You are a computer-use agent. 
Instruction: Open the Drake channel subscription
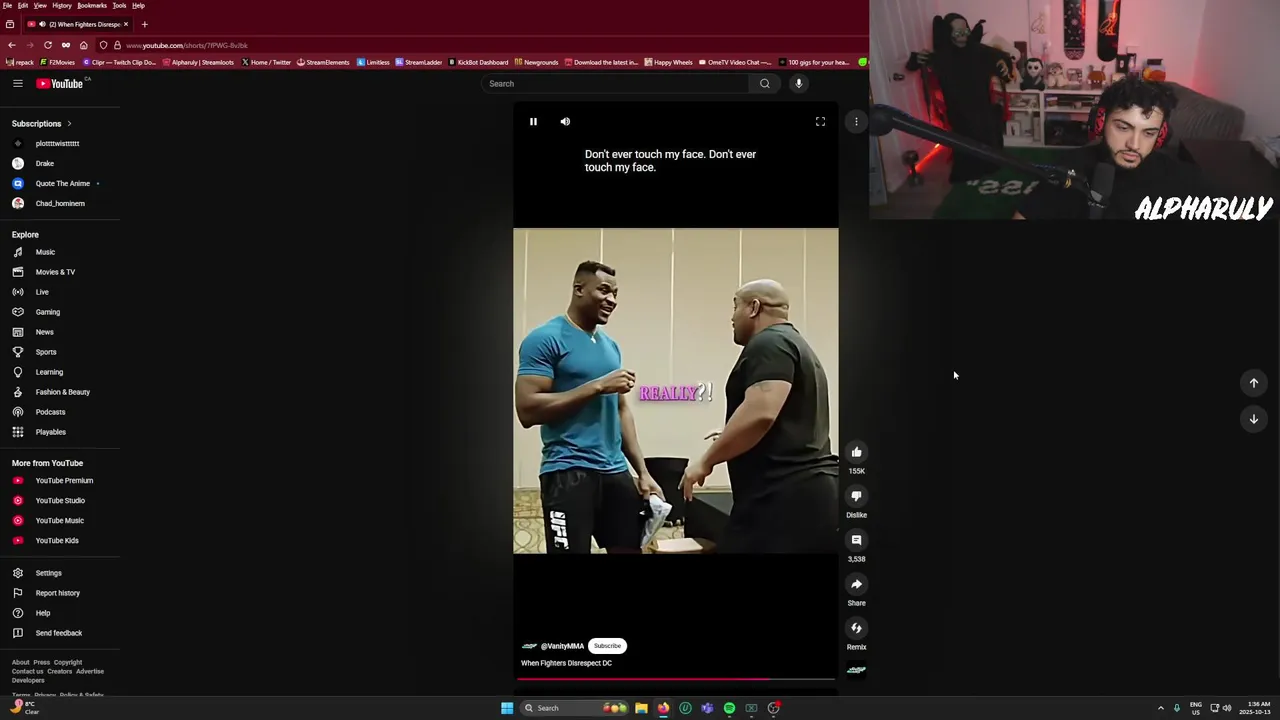click(x=45, y=163)
